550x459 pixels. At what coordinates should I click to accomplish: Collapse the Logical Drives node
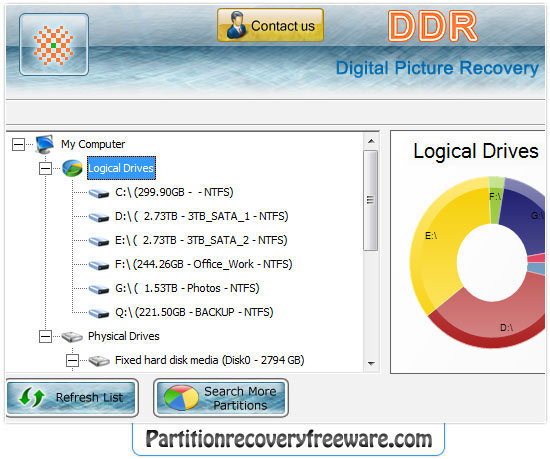tap(45, 168)
